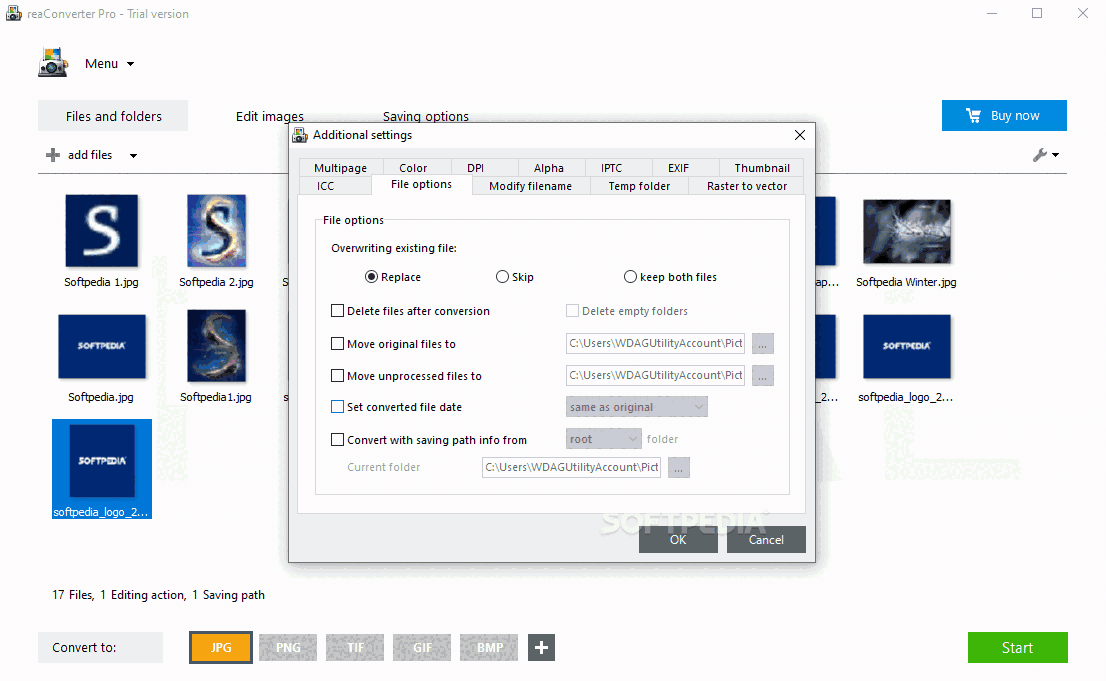Browse path for Move unprocessed files to
This screenshot has height=681, width=1106.
[762, 375]
